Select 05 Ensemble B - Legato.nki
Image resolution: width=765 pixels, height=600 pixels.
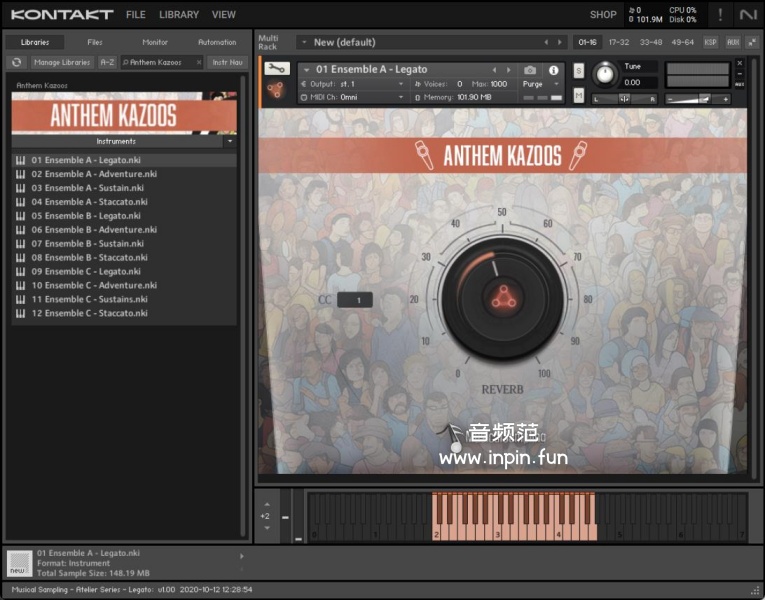pyautogui.click(x=85, y=216)
